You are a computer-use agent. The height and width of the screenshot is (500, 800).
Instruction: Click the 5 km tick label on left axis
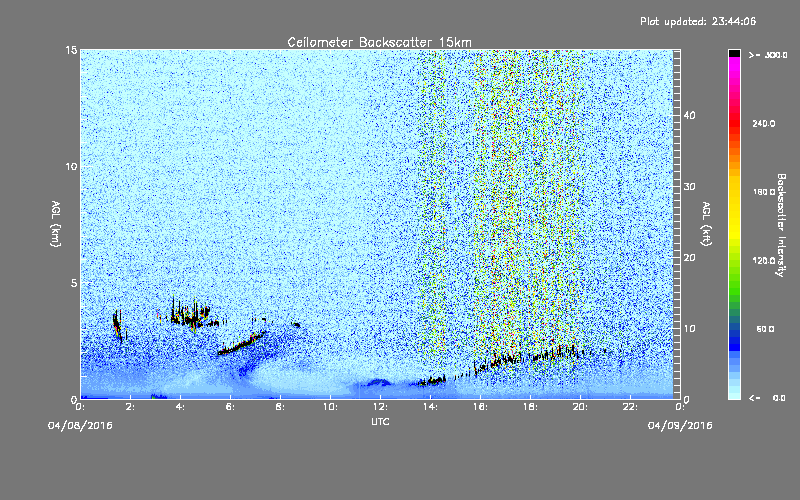coord(74,283)
